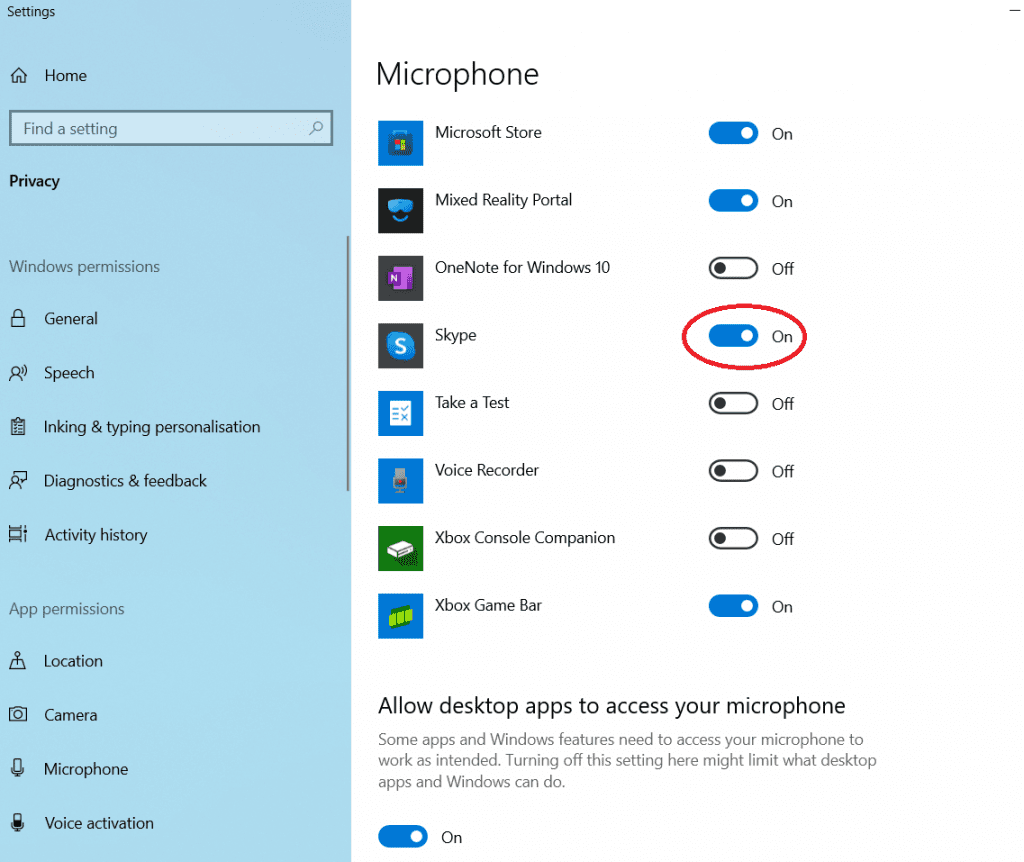Click the Take a Test icon
This screenshot has width=1024, height=862.
[x=400, y=413]
